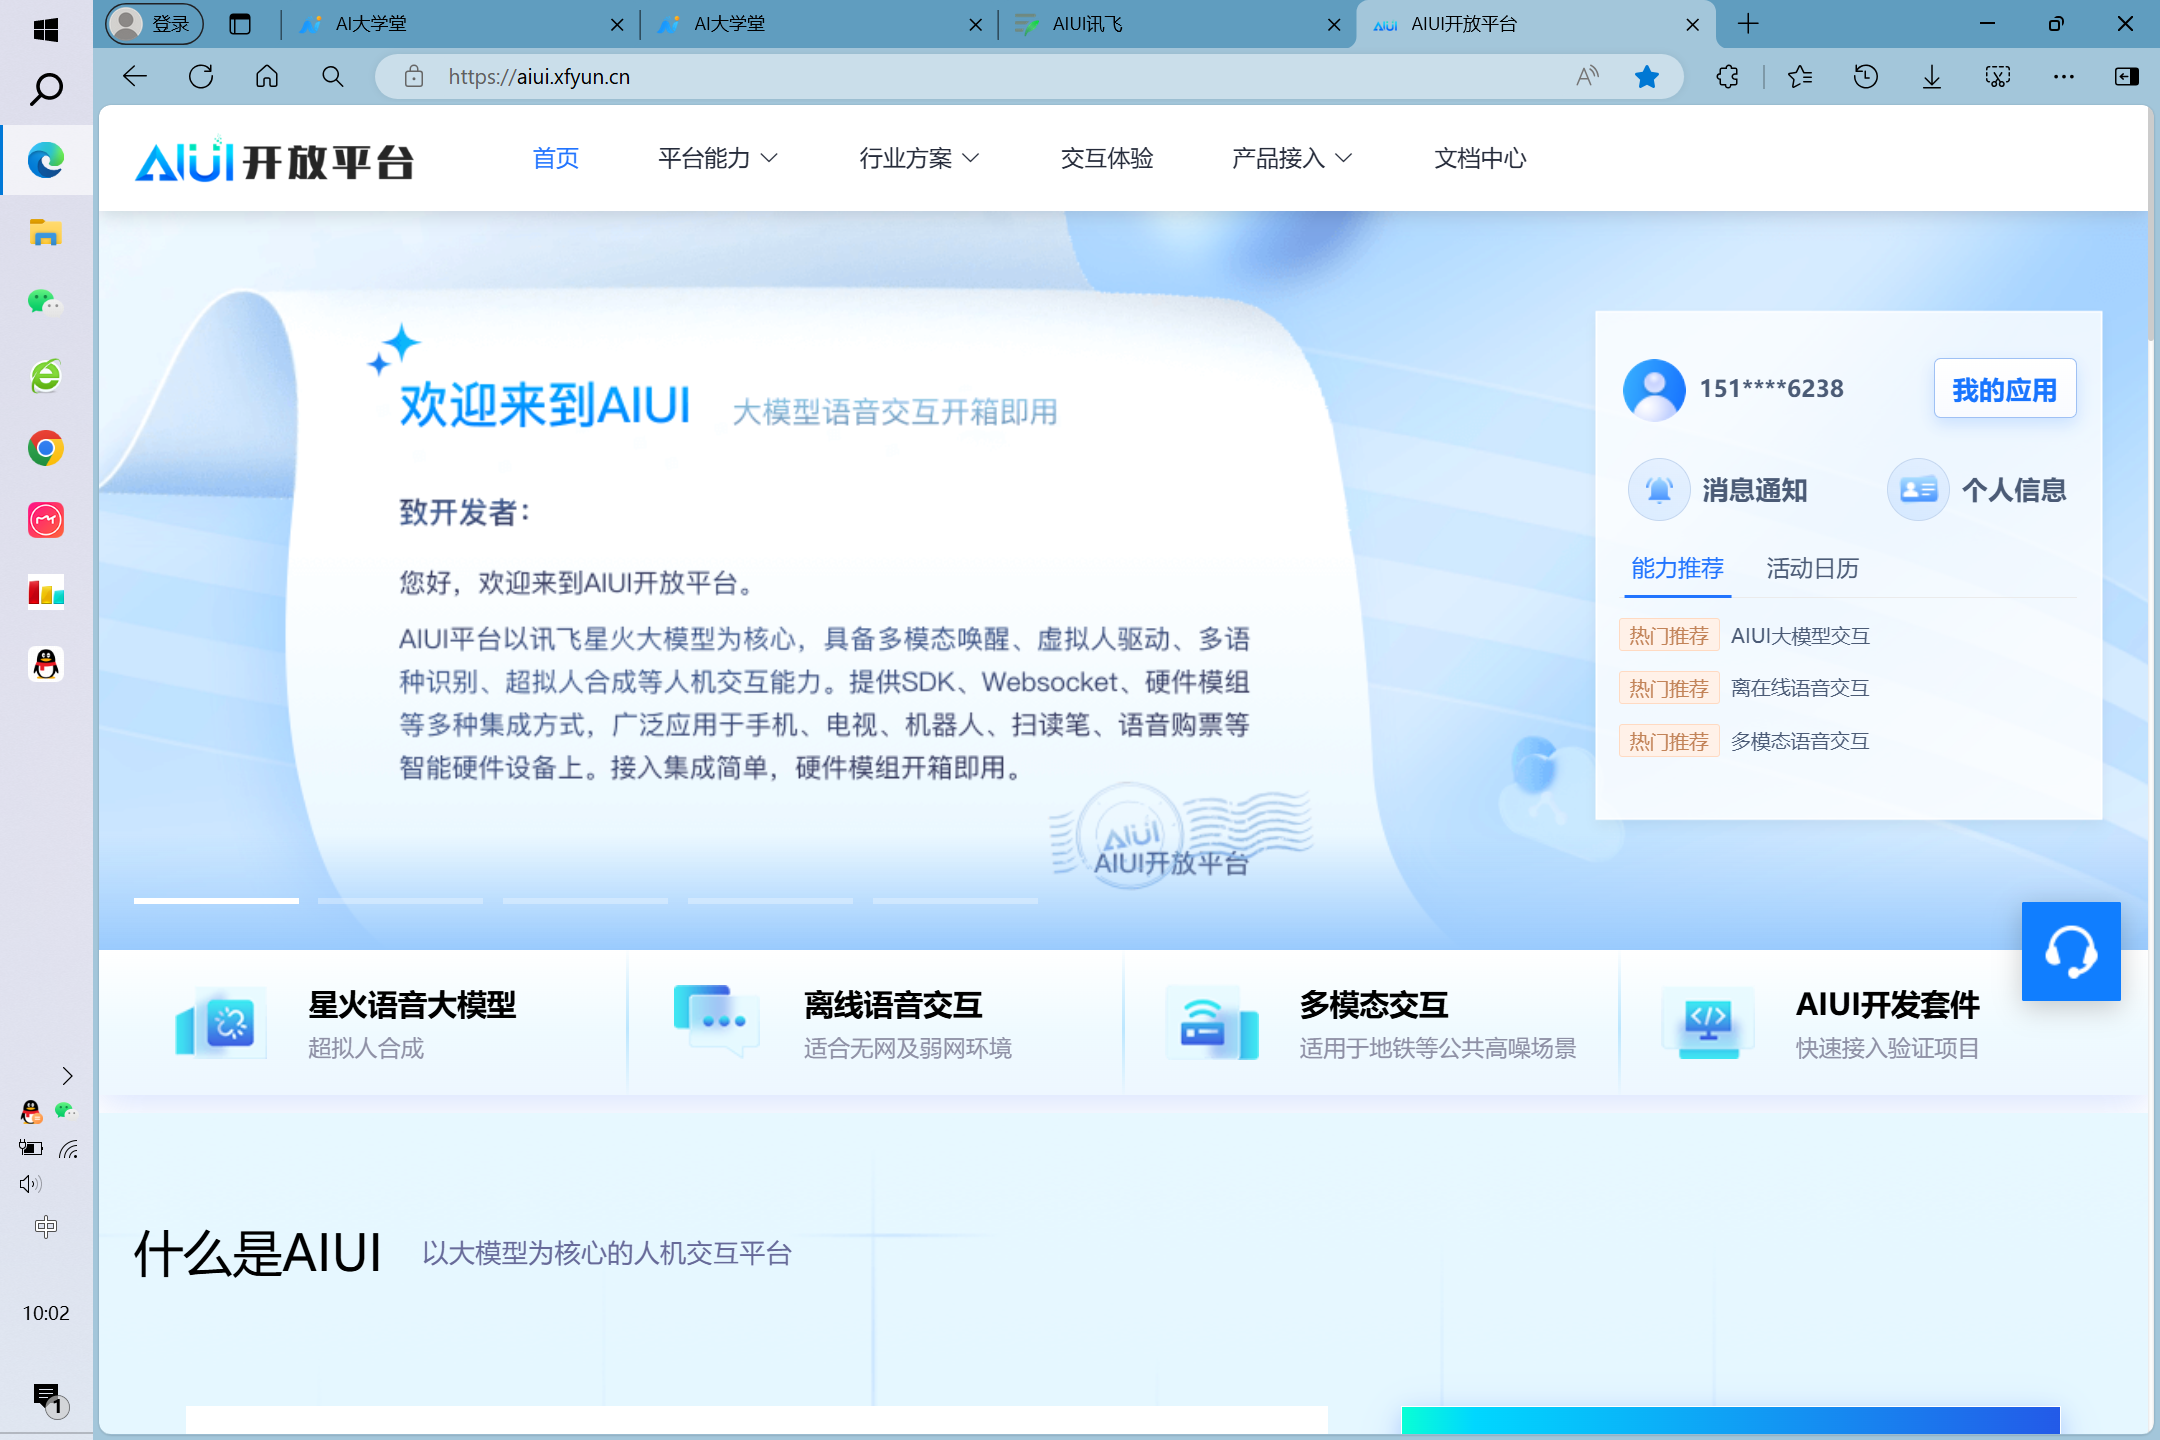Click the browser refresh icon
This screenshot has width=2160, height=1440.
[x=201, y=77]
